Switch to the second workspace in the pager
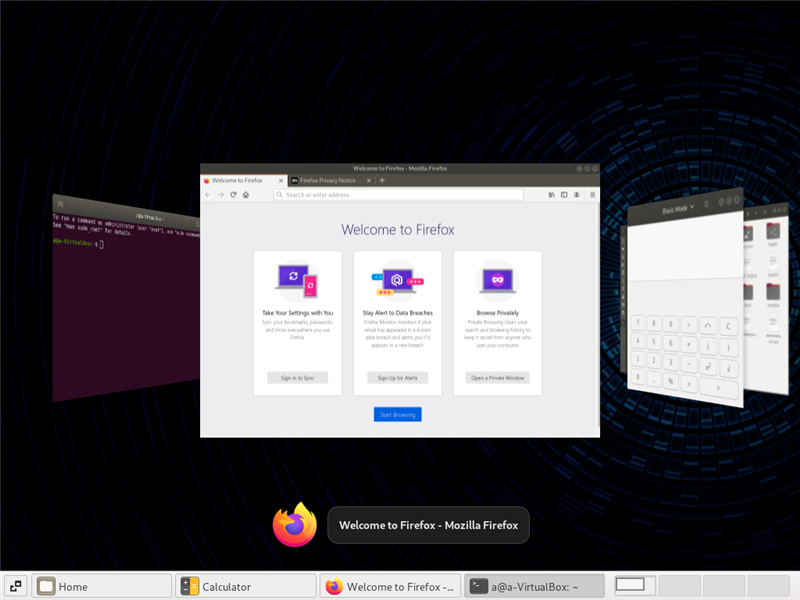This screenshot has height=600, width=800. (680, 586)
